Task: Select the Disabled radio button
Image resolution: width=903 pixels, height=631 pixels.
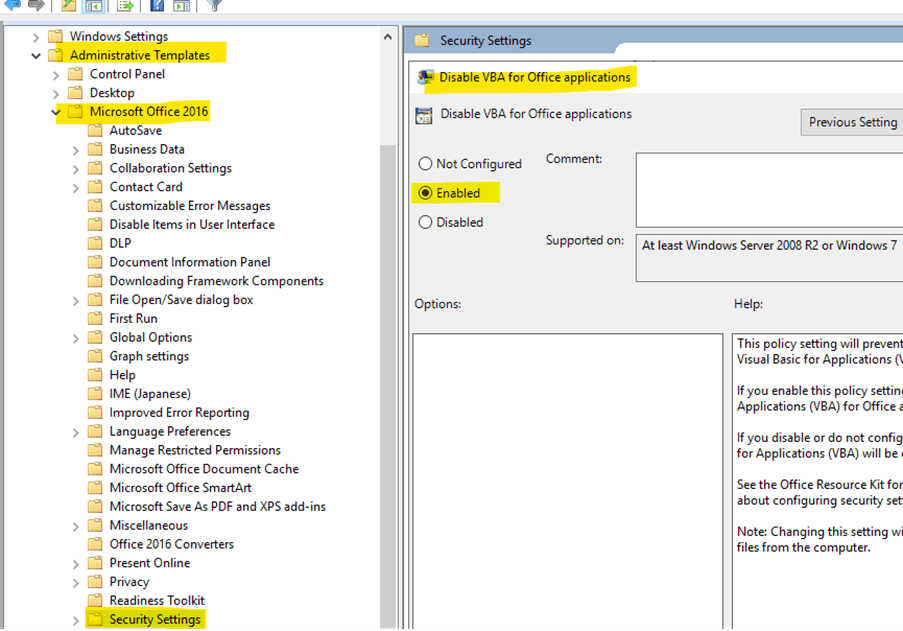Action: [x=425, y=222]
